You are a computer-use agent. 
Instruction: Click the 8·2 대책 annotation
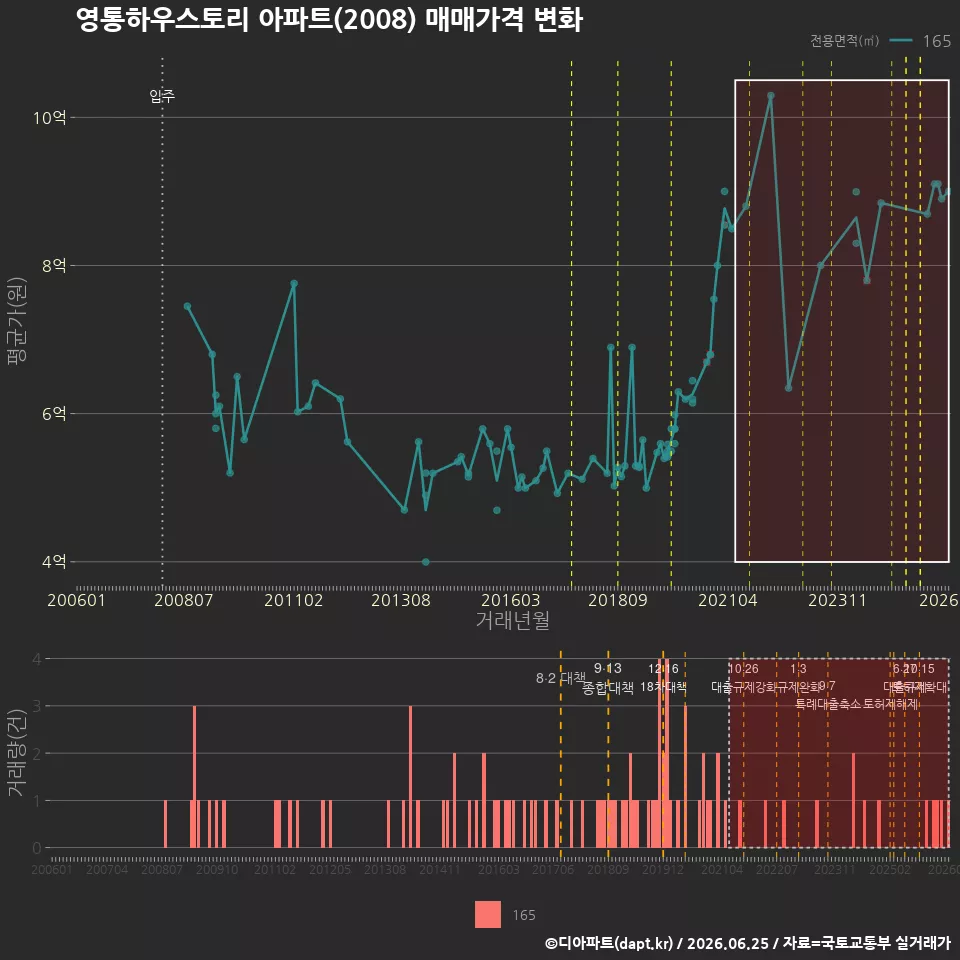click(x=561, y=678)
